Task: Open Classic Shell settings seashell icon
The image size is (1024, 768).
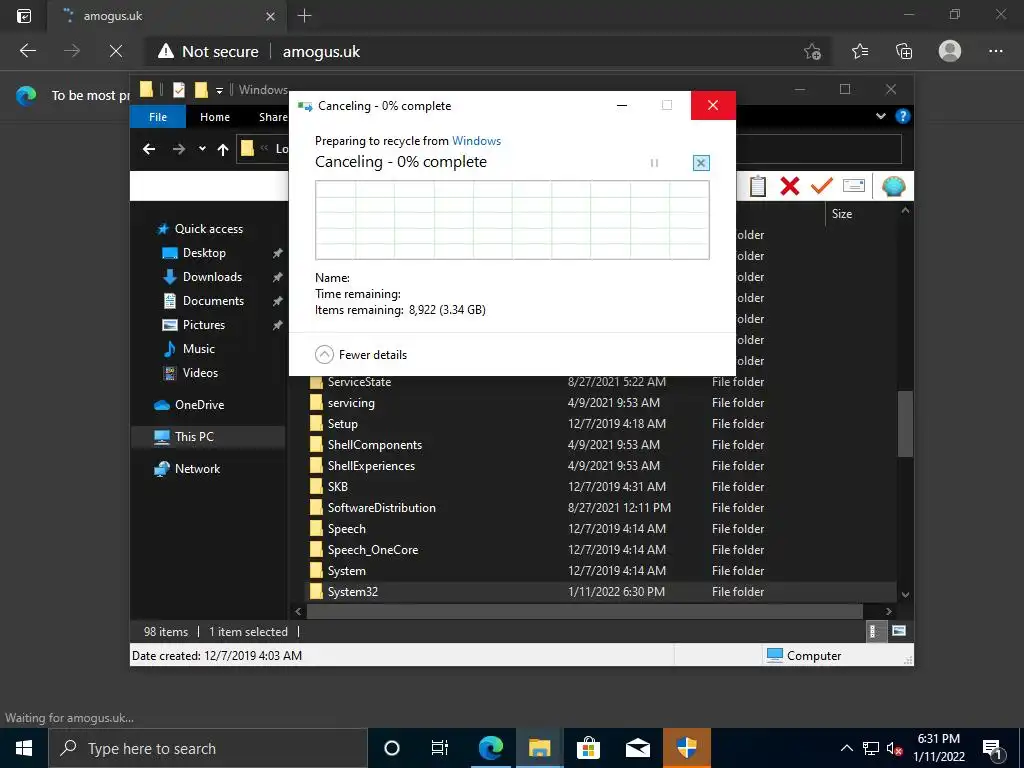Action: [x=893, y=187]
